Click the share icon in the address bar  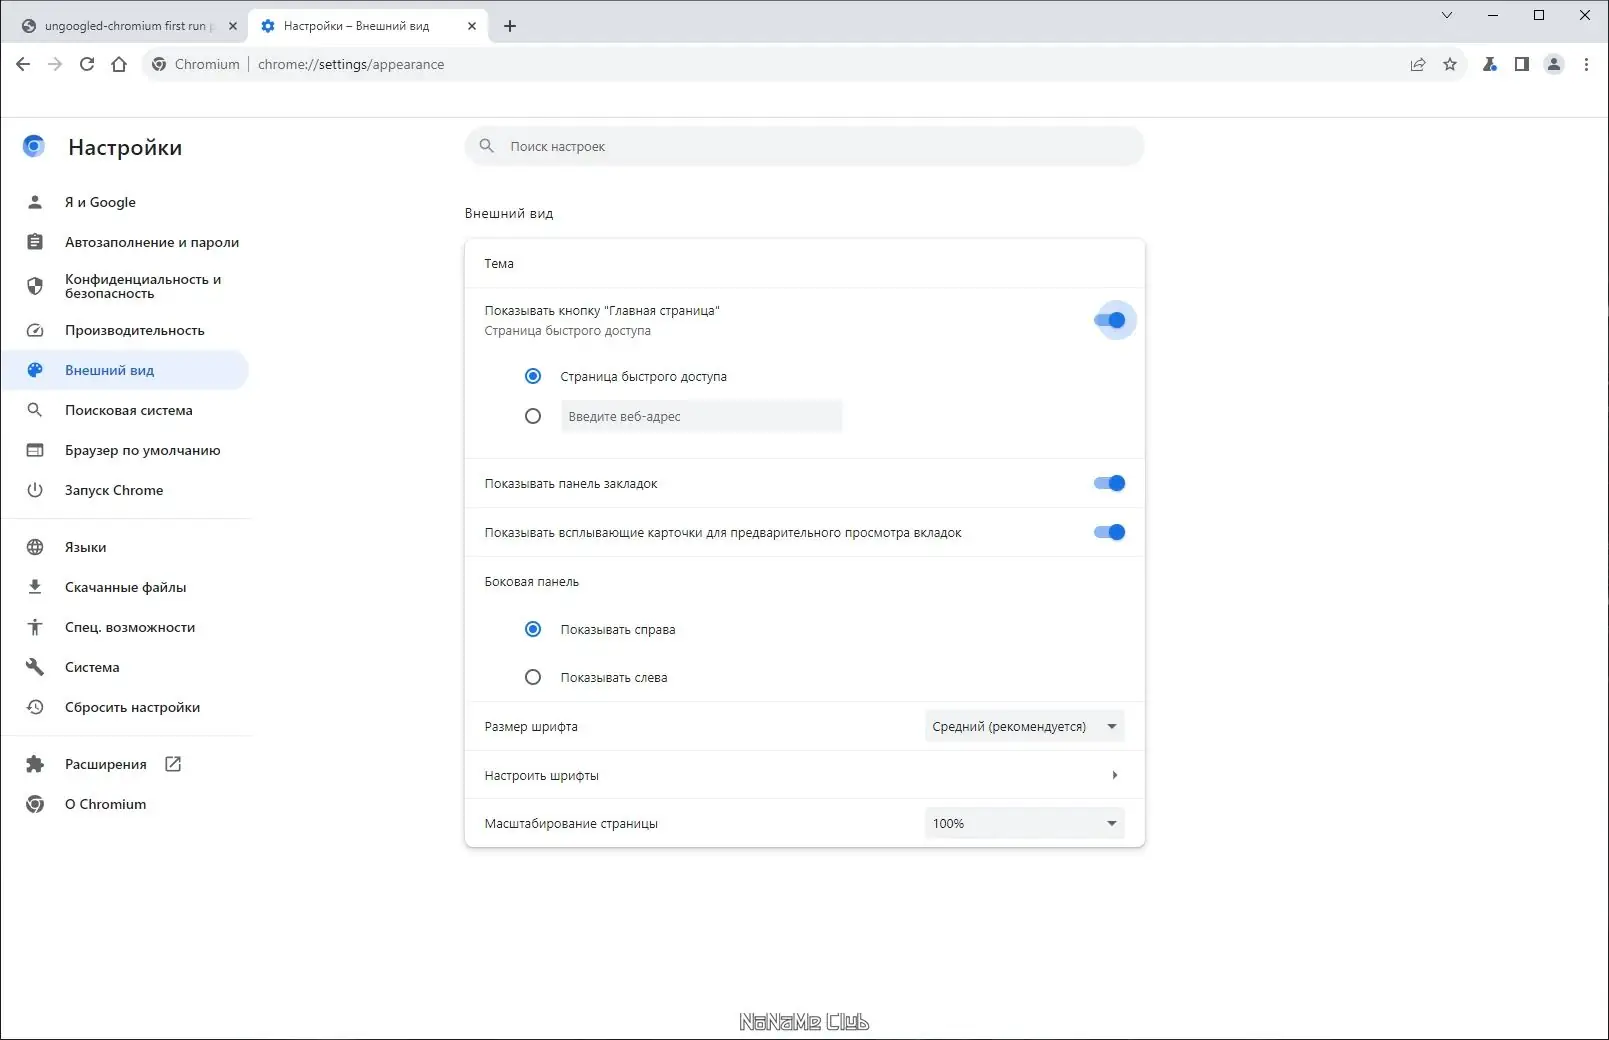pos(1417,64)
